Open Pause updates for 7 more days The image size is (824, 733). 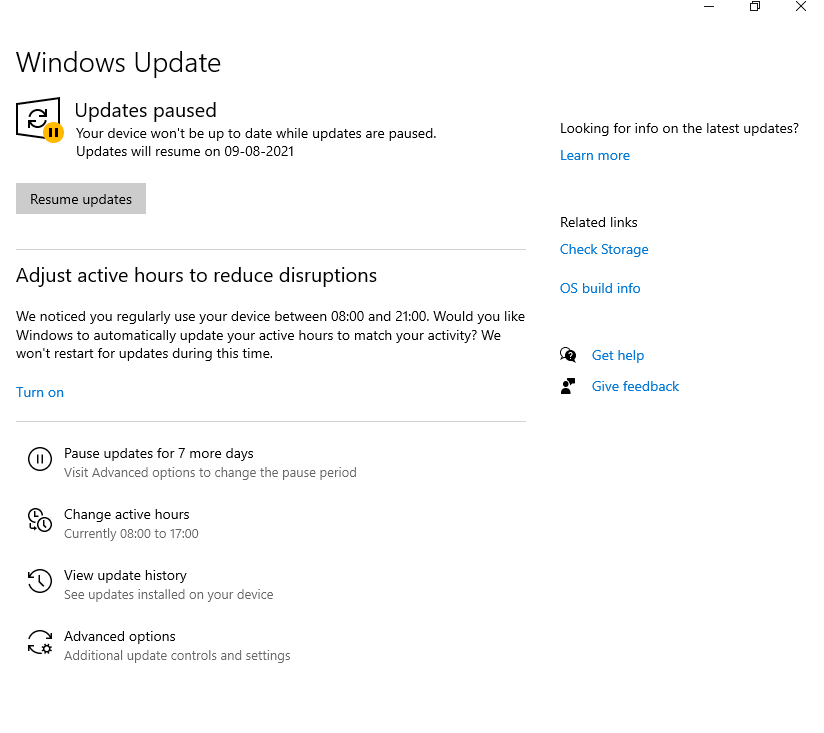click(x=160, y=453)
